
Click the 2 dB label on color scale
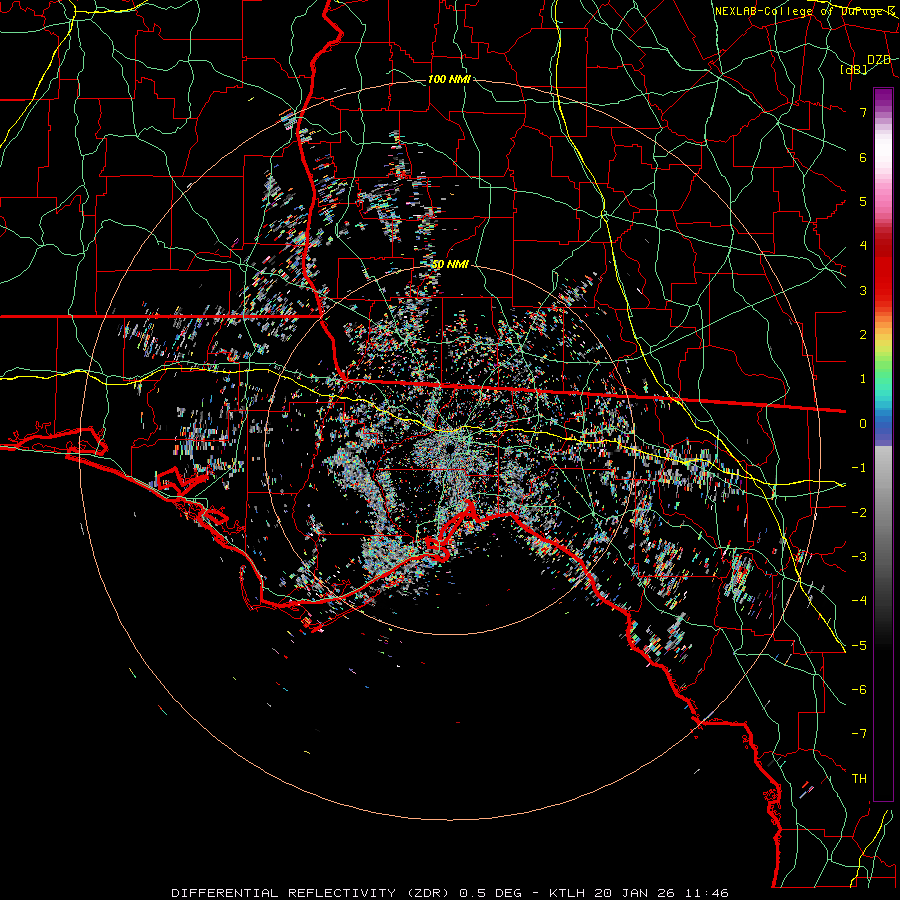tap(863, 335)
